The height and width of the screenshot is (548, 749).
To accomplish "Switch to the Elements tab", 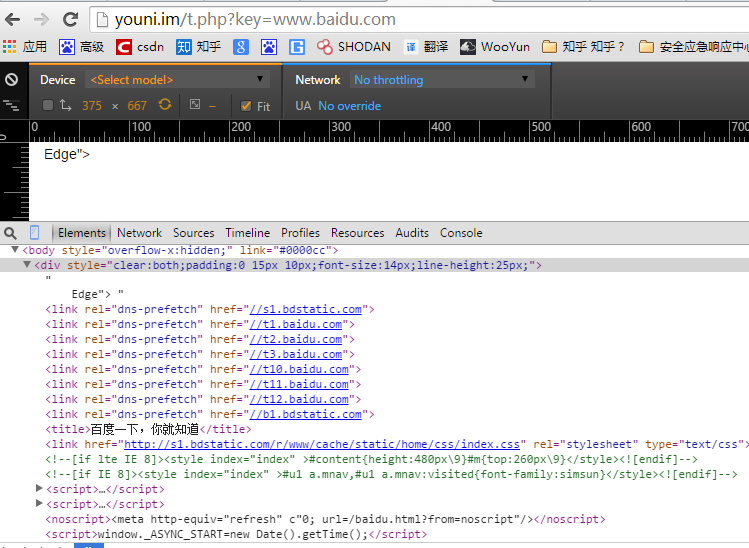I will (82, 233).
